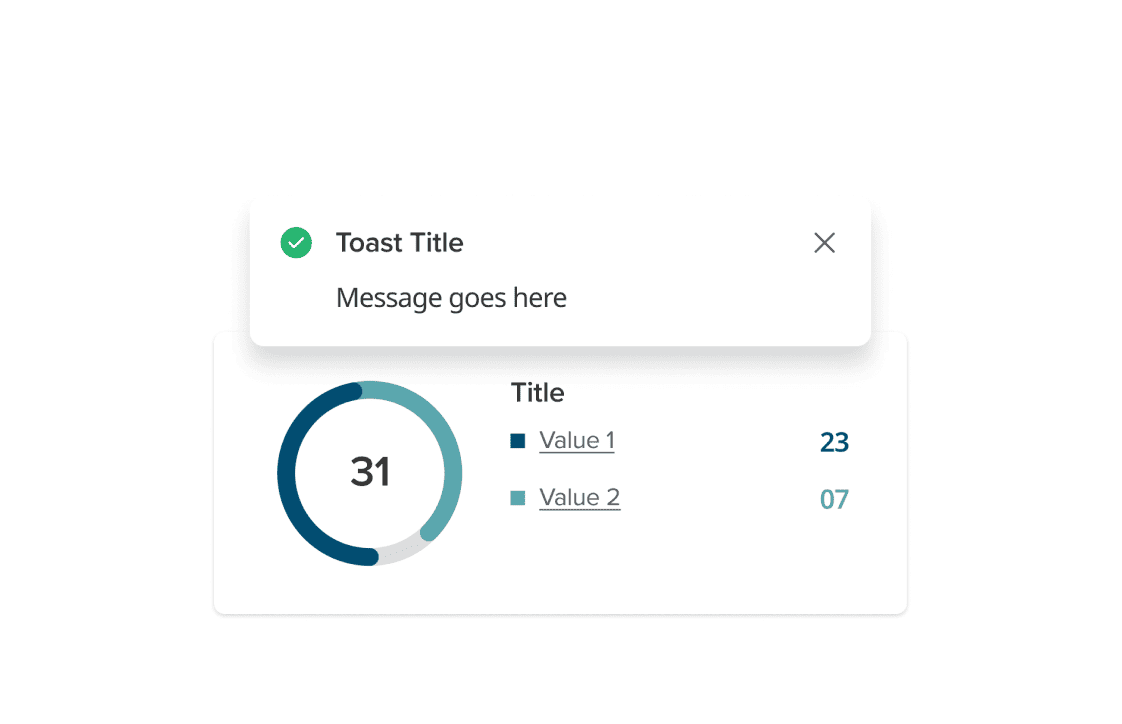The height and width of the screenshot is (724, 1122).
Task: Click the chart card Title heading
Action: tap(538, 393)
